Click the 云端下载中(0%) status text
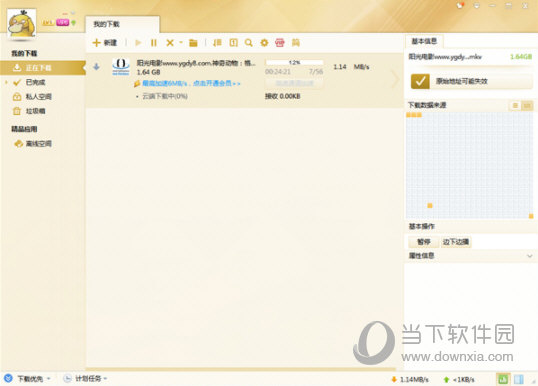The width and height of the screenshot is (538, 386). (165, 96)
